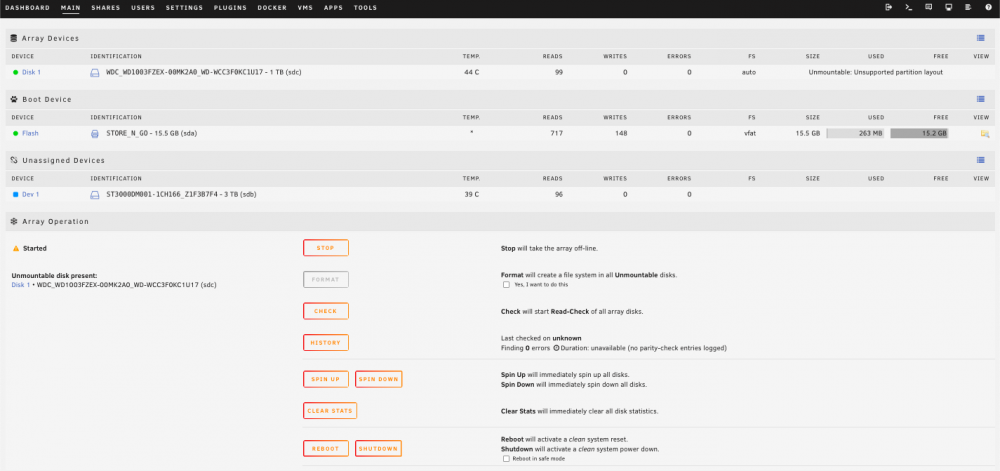1000x471 pixels.
Task: Open the Docker tab
Action: (272, 8)
